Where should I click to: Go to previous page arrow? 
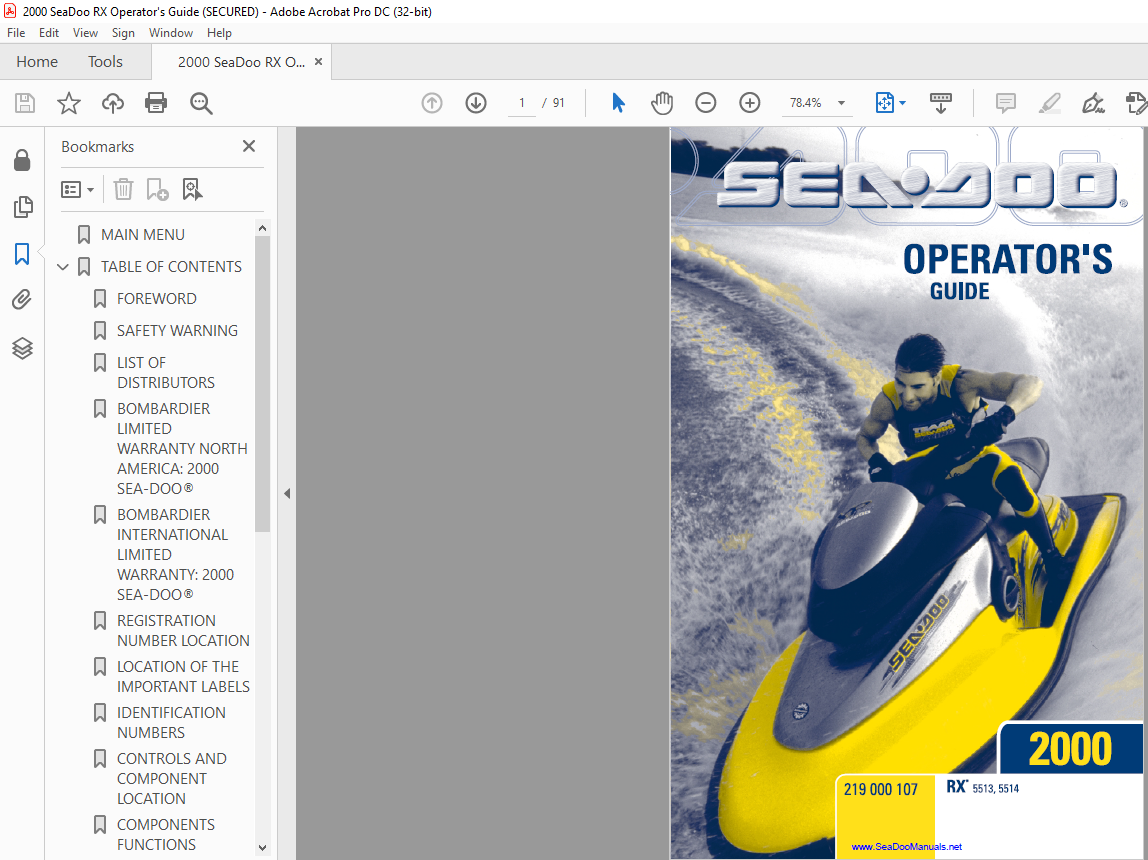coord(432,103)
